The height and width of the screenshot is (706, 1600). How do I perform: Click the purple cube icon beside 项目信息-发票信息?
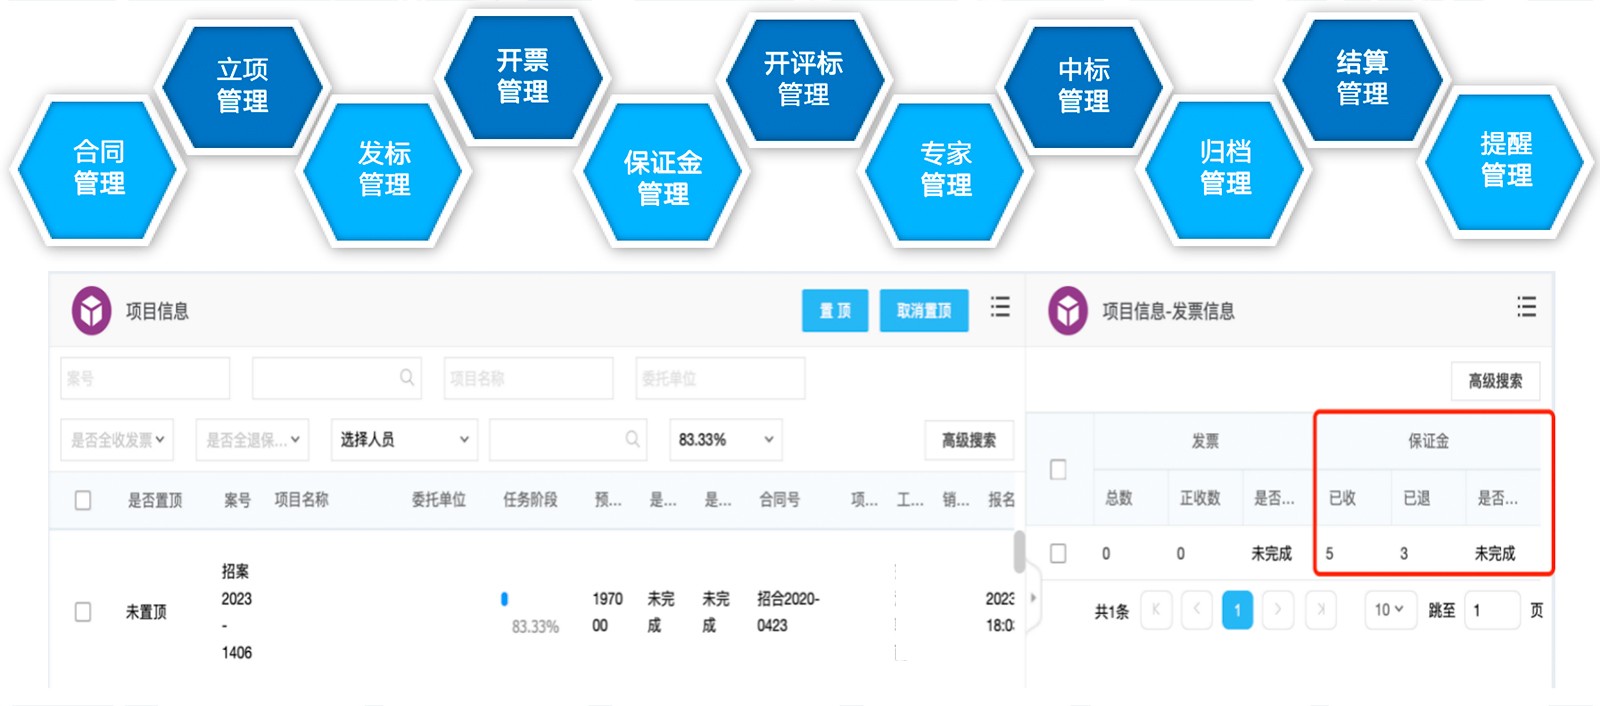click(1068, 310)
